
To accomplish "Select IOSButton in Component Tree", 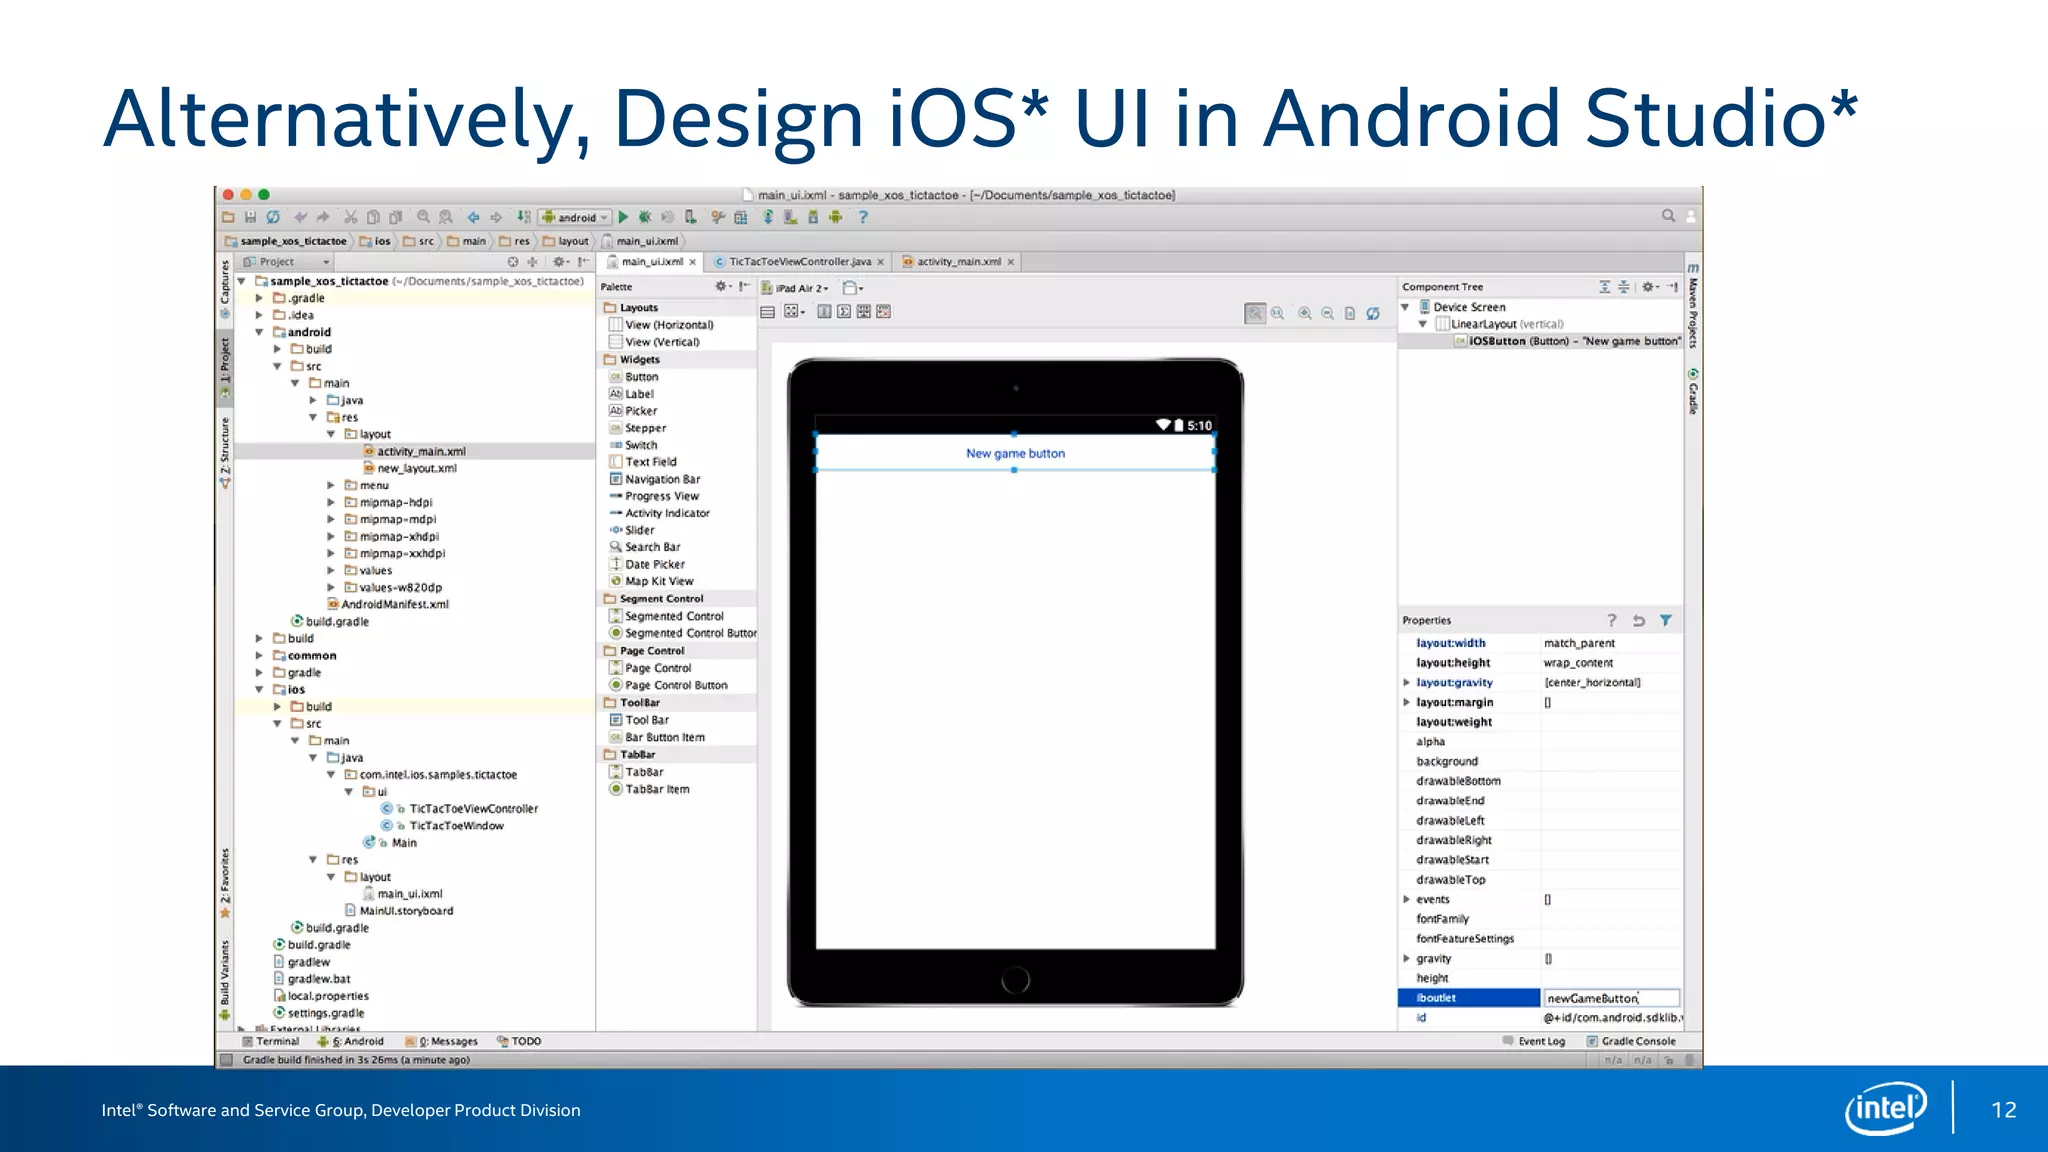I will [1567, 341].
